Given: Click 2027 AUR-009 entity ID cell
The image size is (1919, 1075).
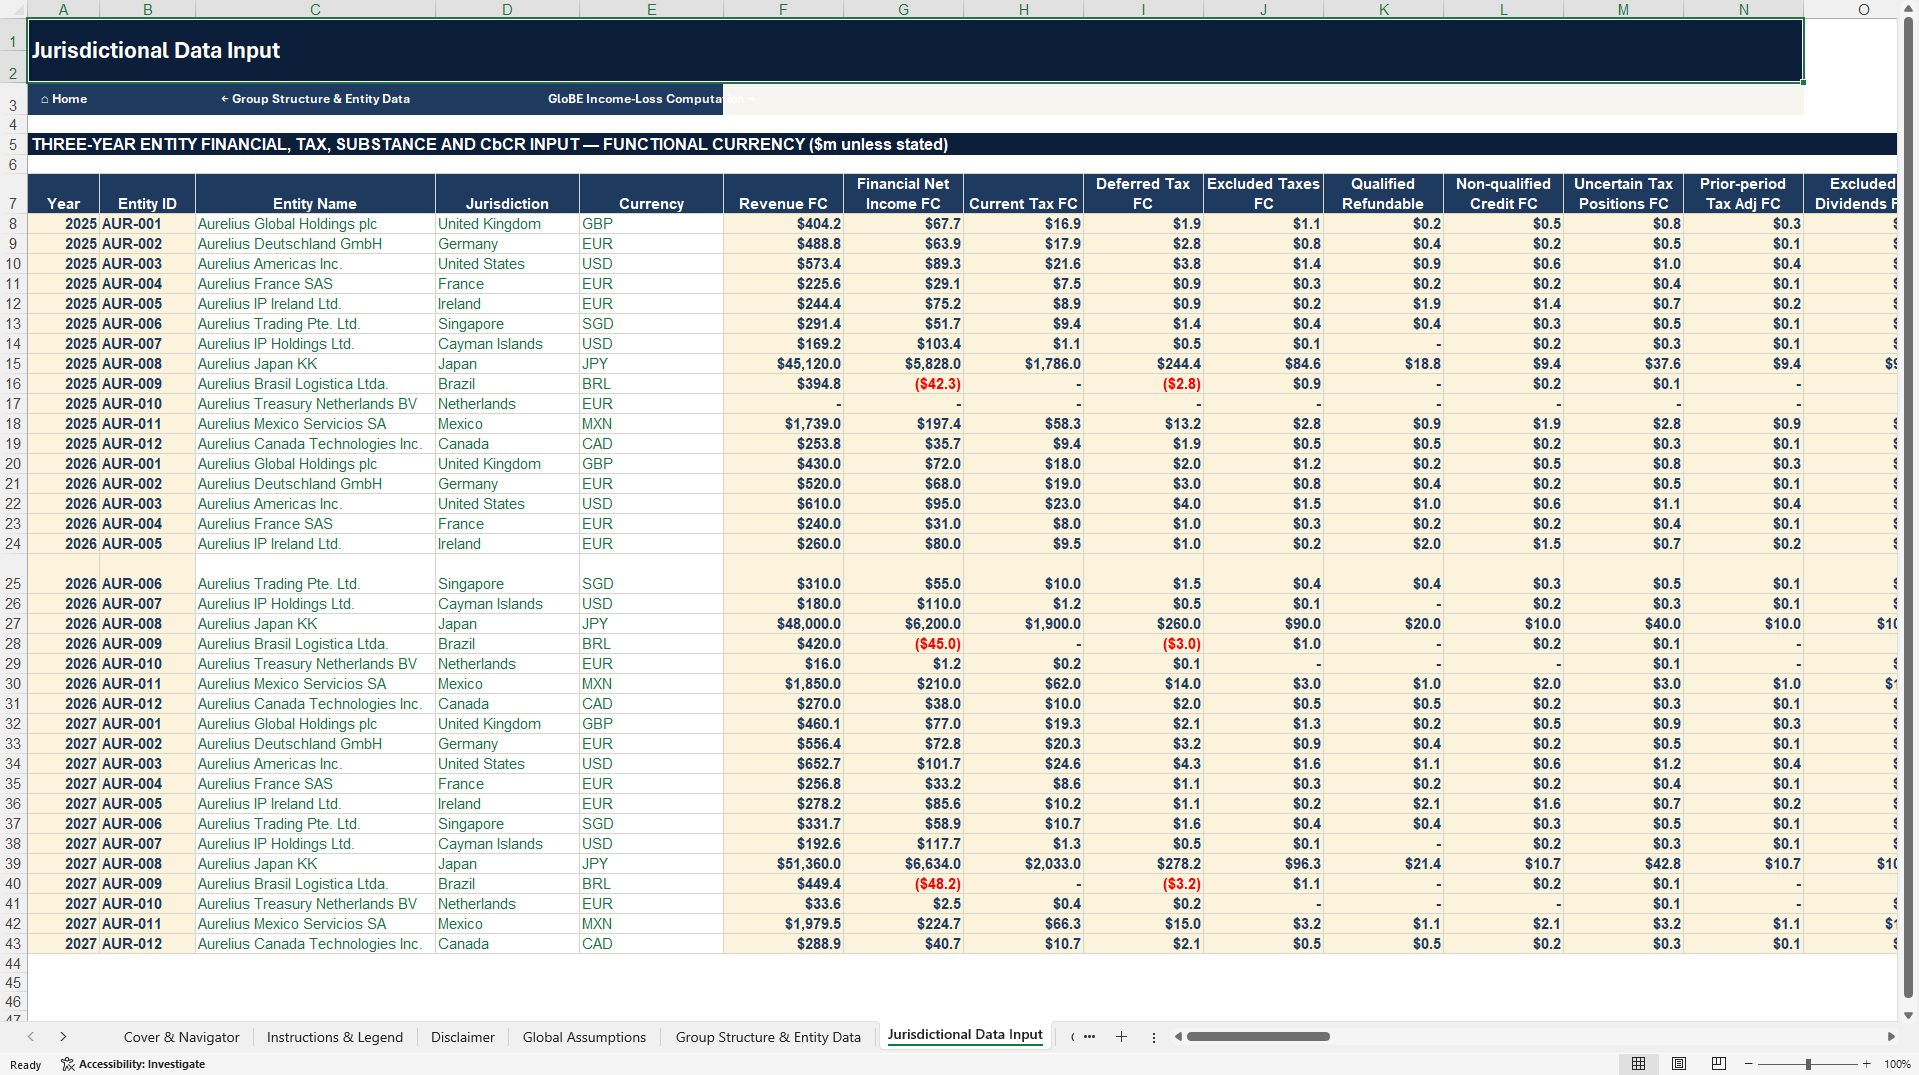Looking at the screenshot, I should 147,884.
